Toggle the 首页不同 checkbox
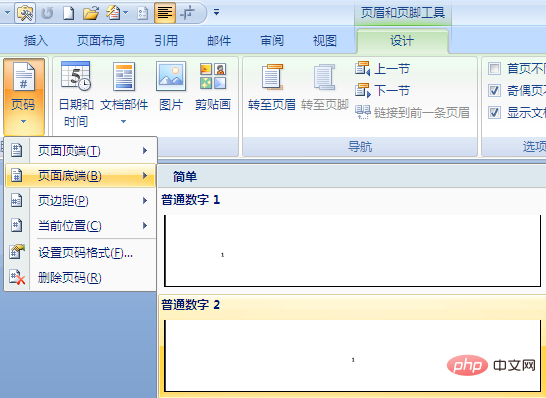Viewport: 546px width, 398px height. pyautogui.click(x=494, y=69)
